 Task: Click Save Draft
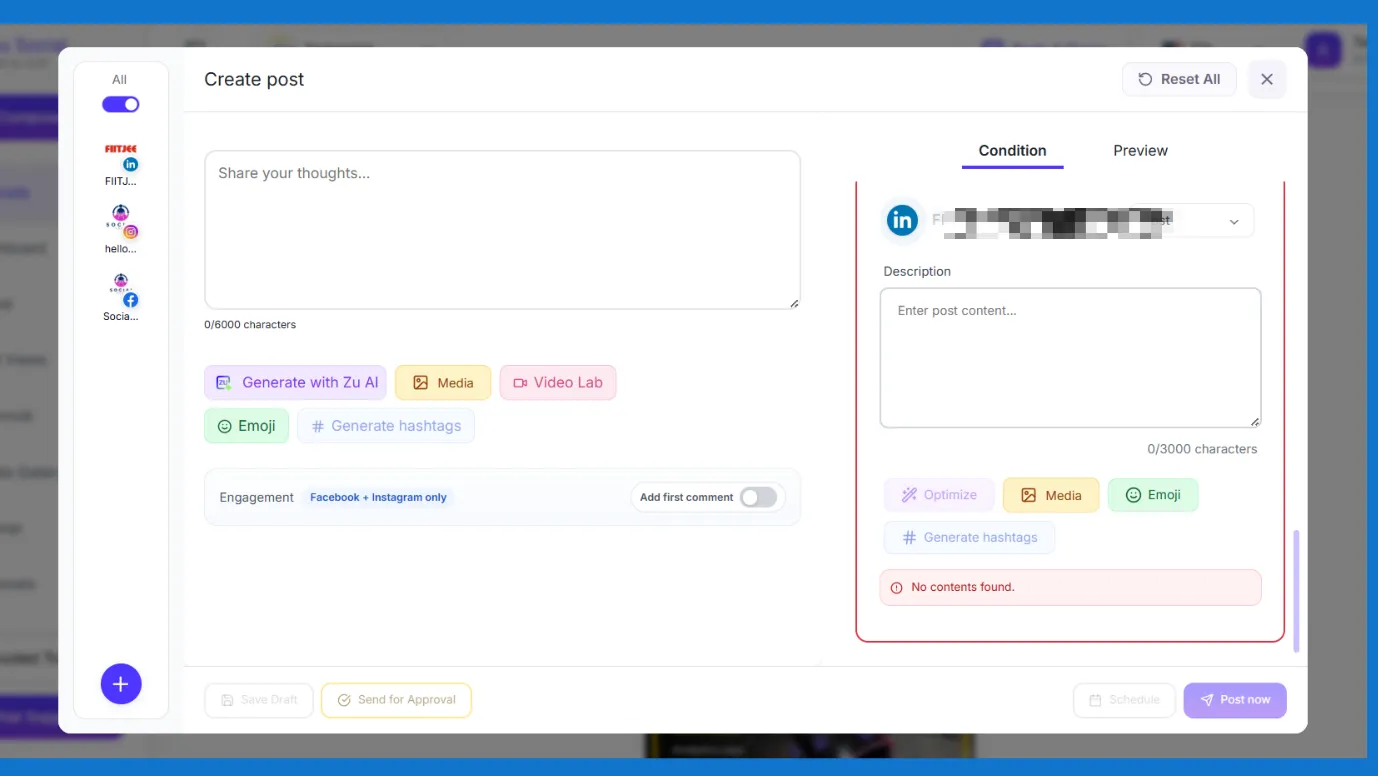coord(259,700)
